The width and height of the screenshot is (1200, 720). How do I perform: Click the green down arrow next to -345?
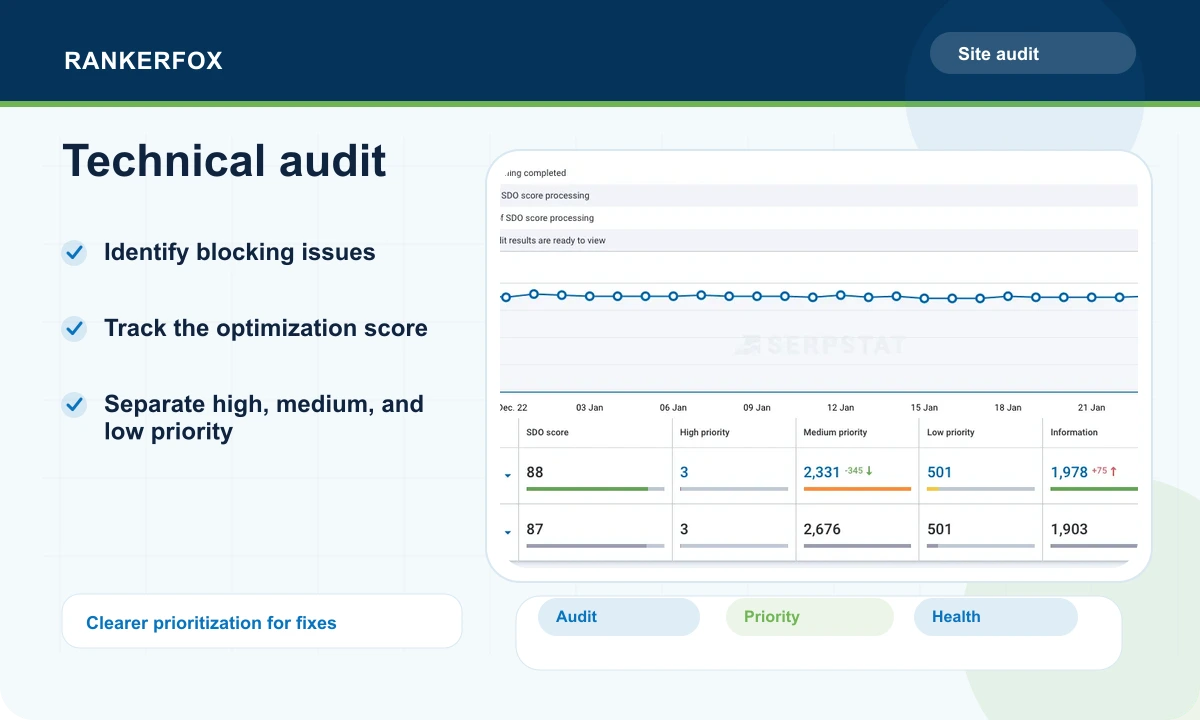[x=869, y=471]
